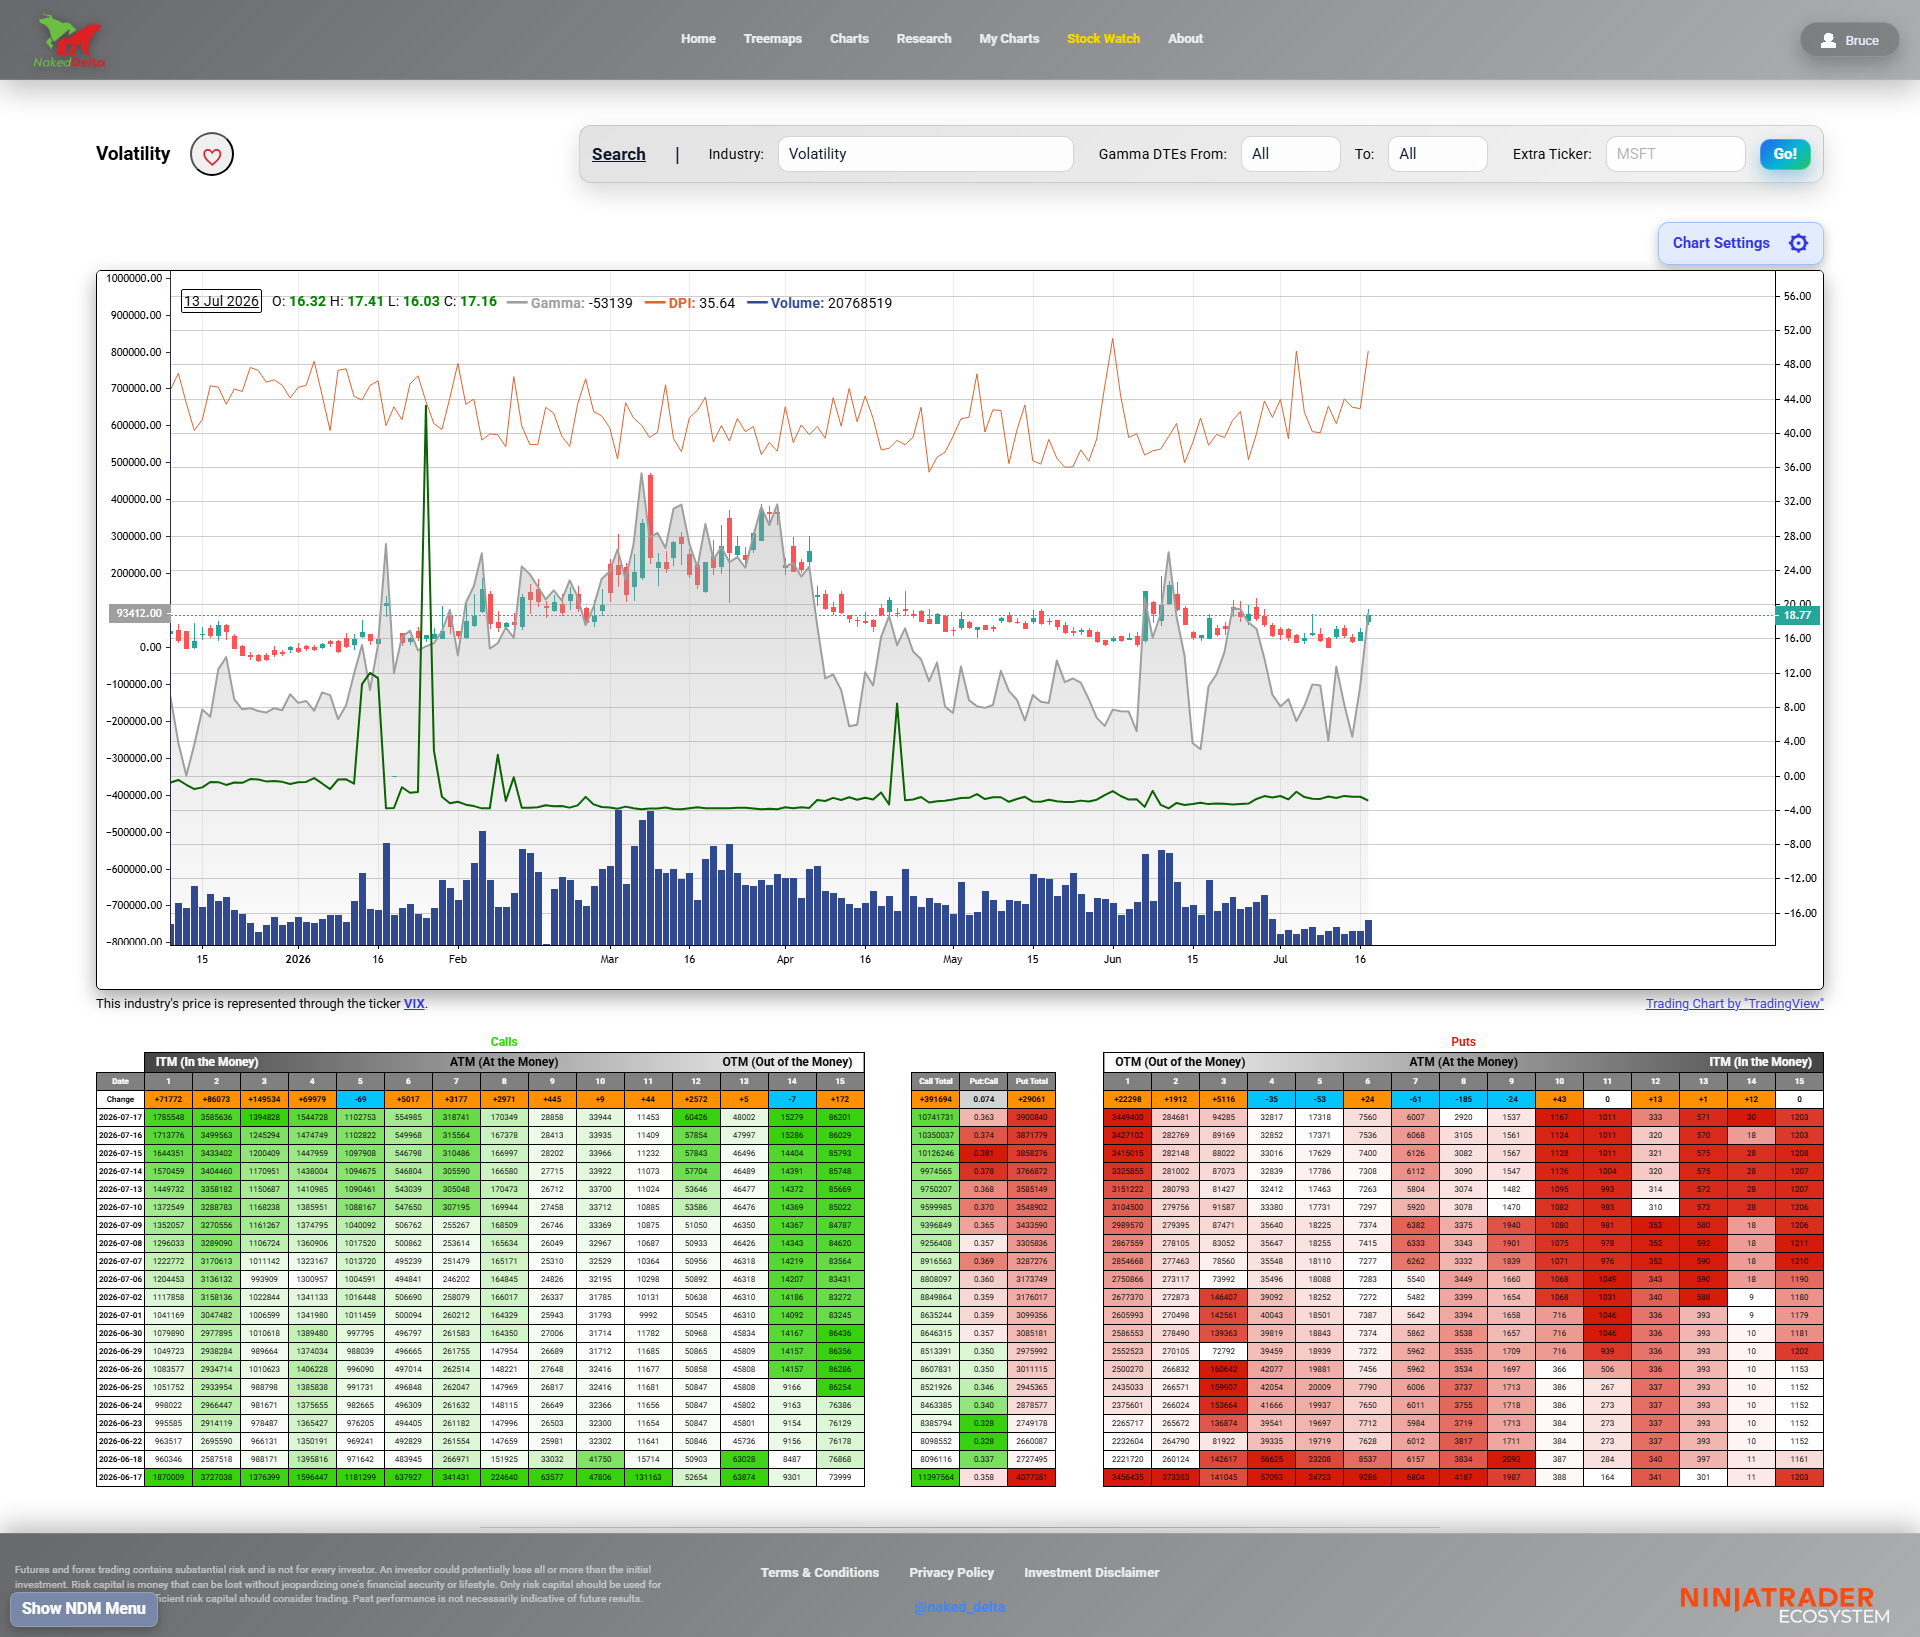Click the Go! button
The image size is (1920, 1637).
click(x=1785, y=154)
